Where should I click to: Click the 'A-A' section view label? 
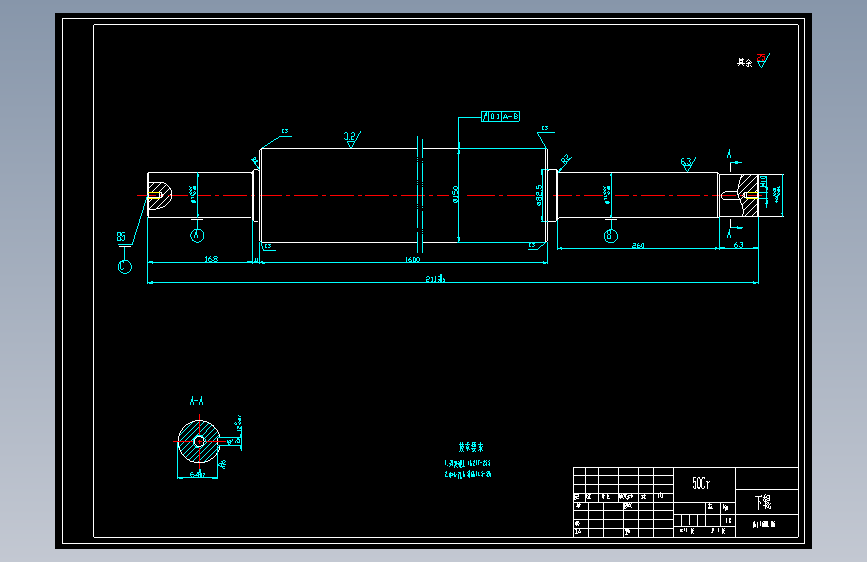point(196,400)
